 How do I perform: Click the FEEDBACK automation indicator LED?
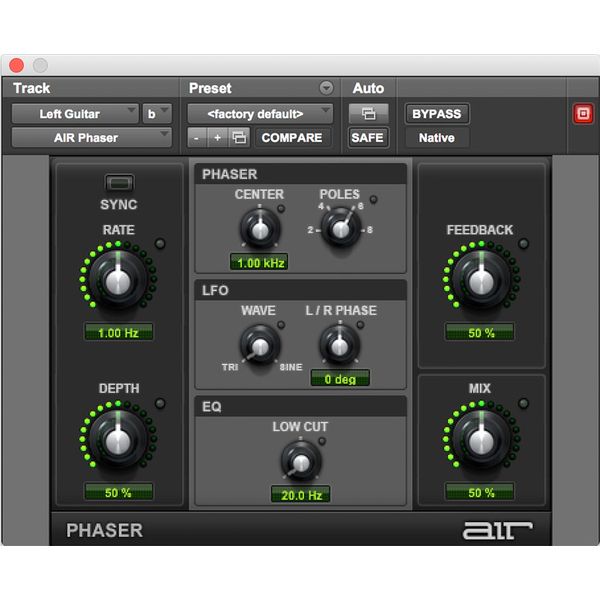(x=523, y=243)
